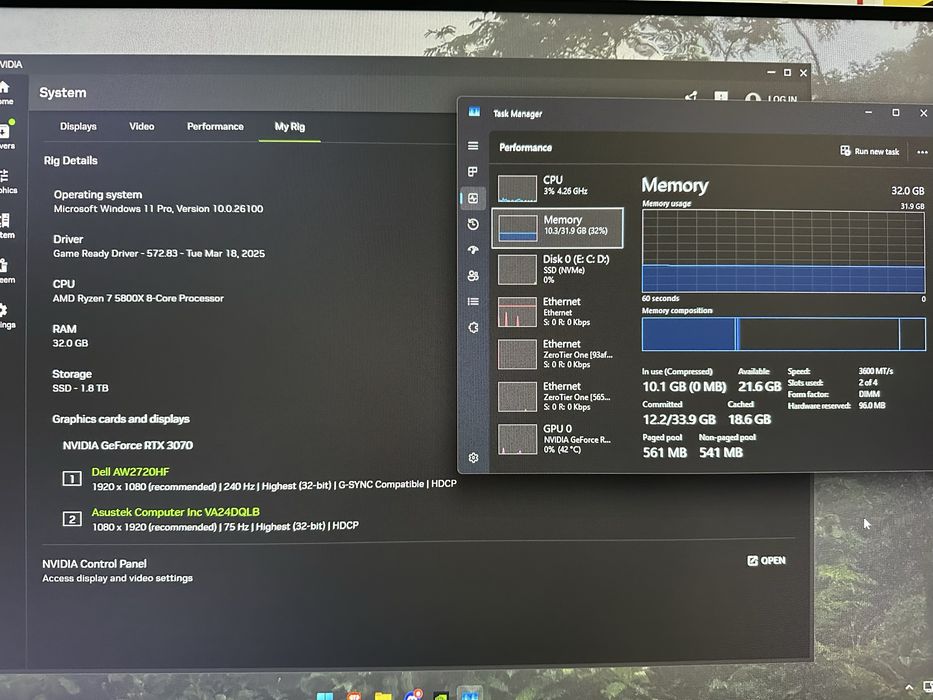This screenshot has height=700, width=933.
Task: Click Microsoft Windows 11 Pro version text
Action: (x=158, y=208)
